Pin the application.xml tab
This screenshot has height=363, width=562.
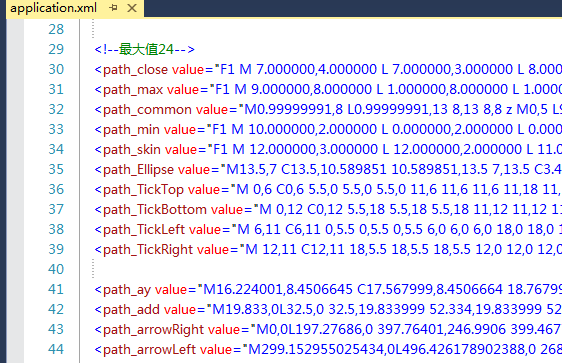coord(113,8)
